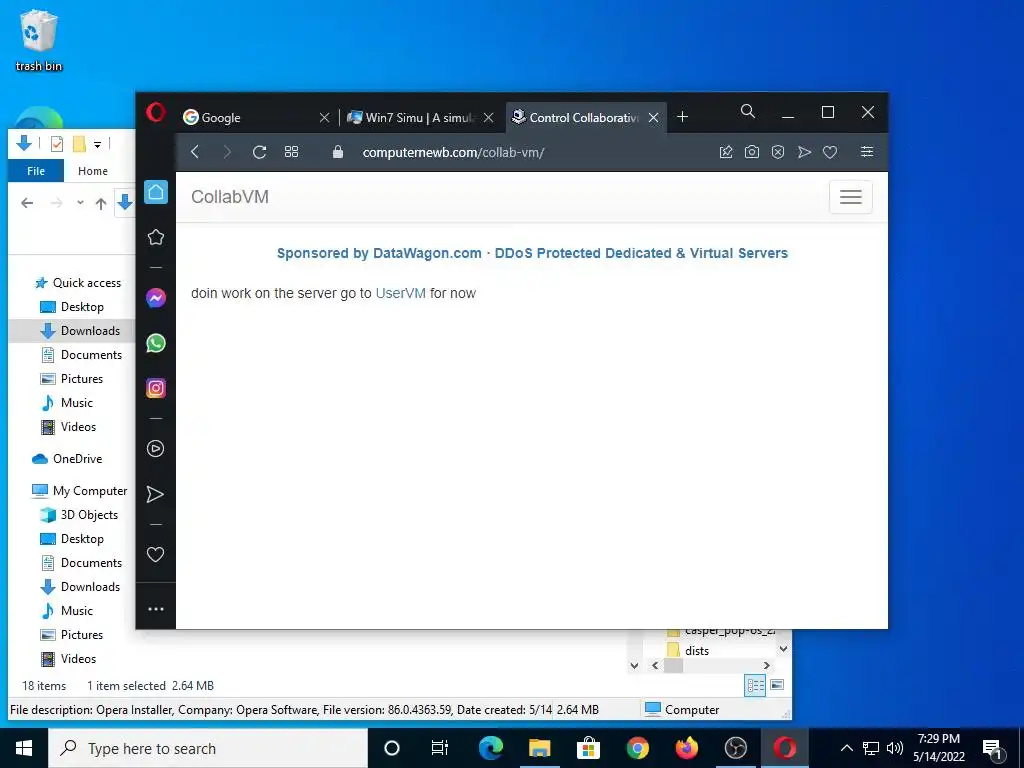Open the DataWagon sponsor link

532,253
